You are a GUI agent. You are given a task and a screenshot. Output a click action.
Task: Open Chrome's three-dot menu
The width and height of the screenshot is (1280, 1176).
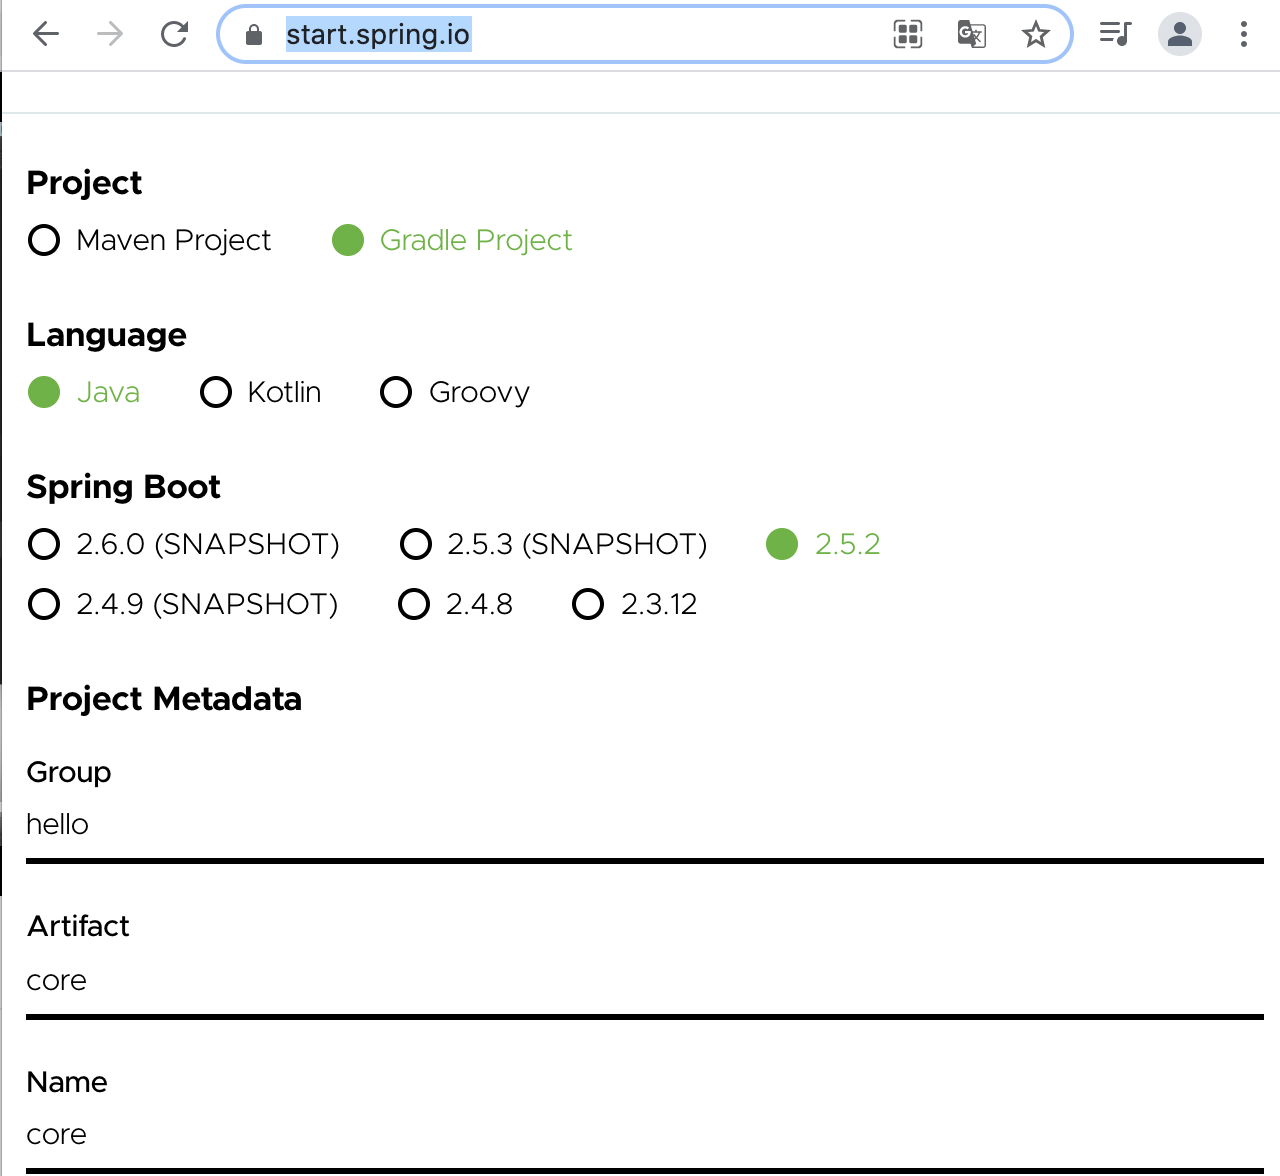(1244, 34)
